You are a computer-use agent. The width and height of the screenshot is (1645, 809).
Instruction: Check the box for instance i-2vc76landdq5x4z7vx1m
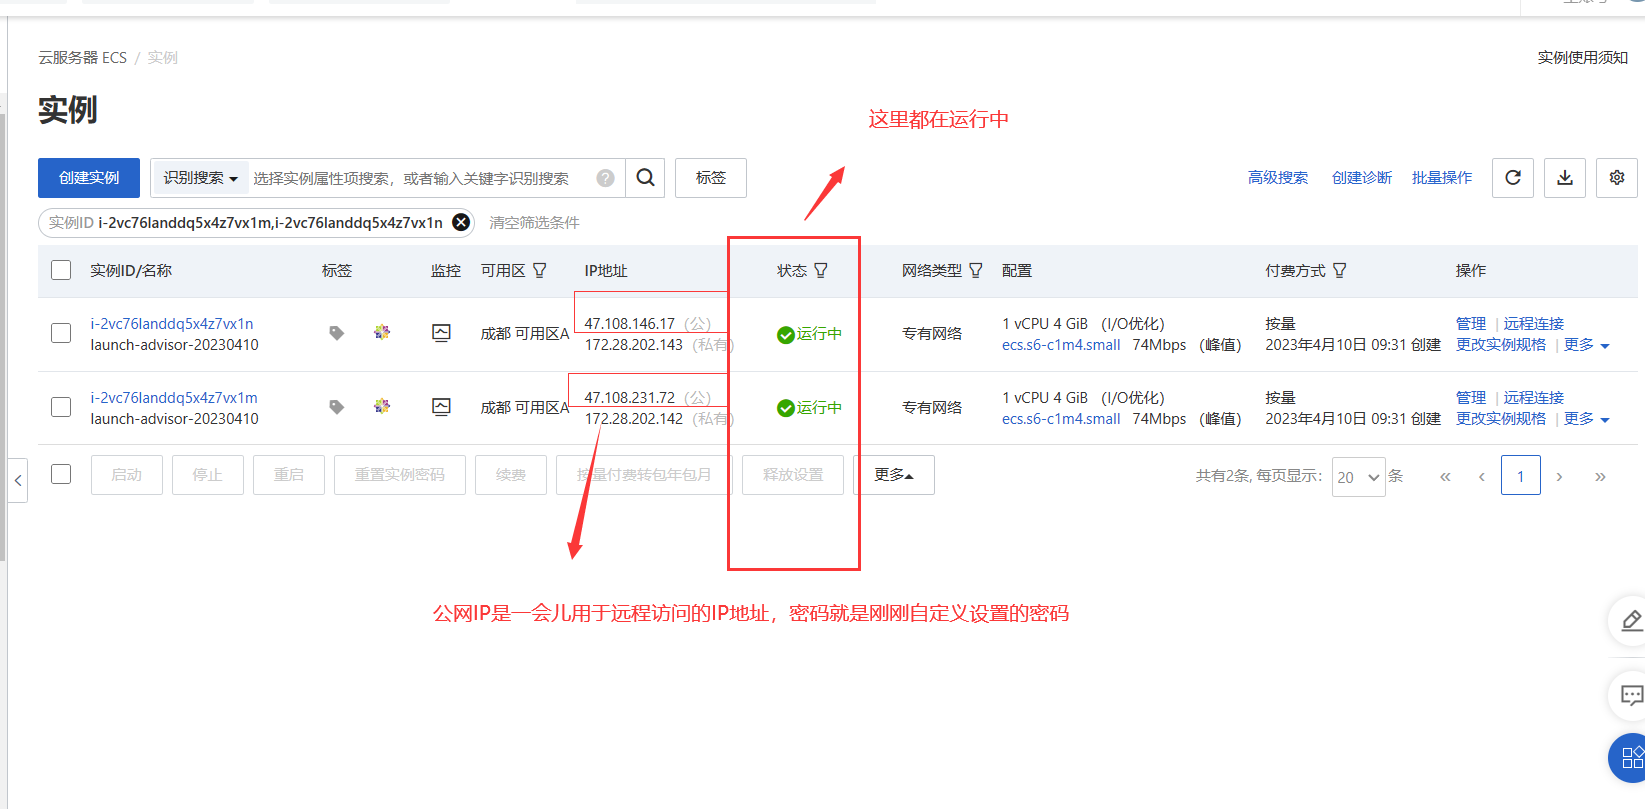point(61,407)
